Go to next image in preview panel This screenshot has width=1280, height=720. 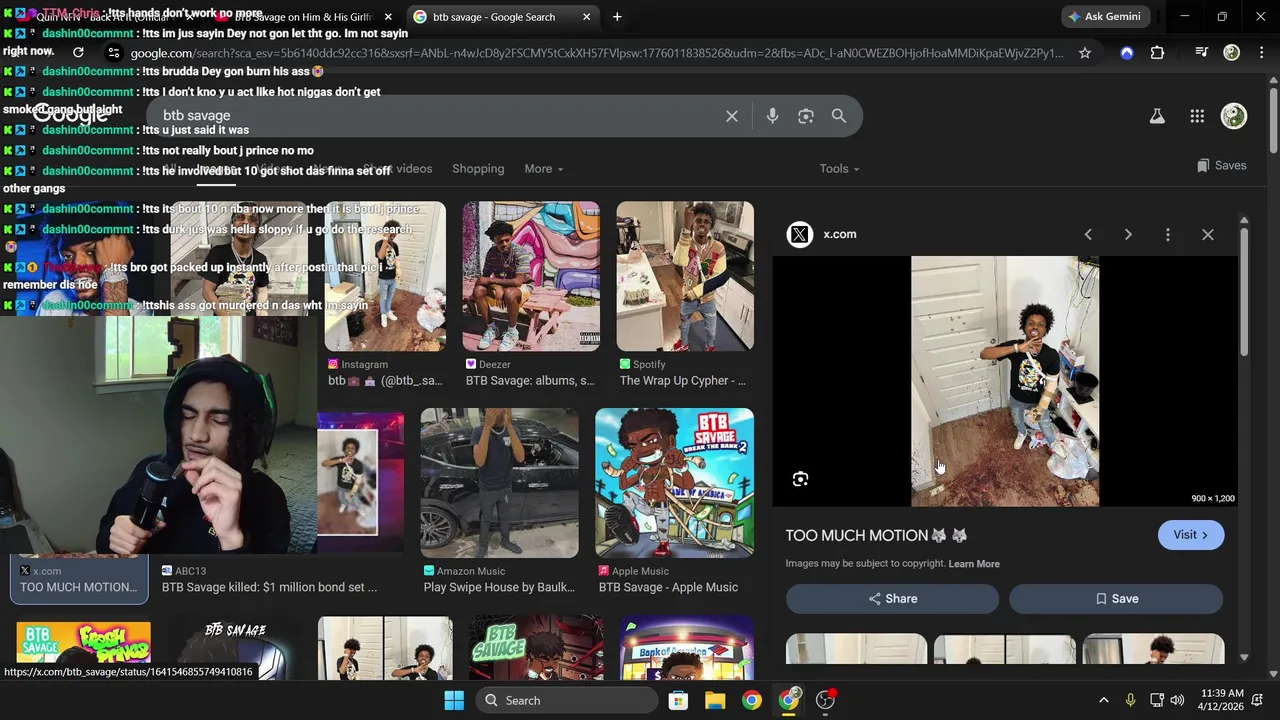tap(1128, 234)
